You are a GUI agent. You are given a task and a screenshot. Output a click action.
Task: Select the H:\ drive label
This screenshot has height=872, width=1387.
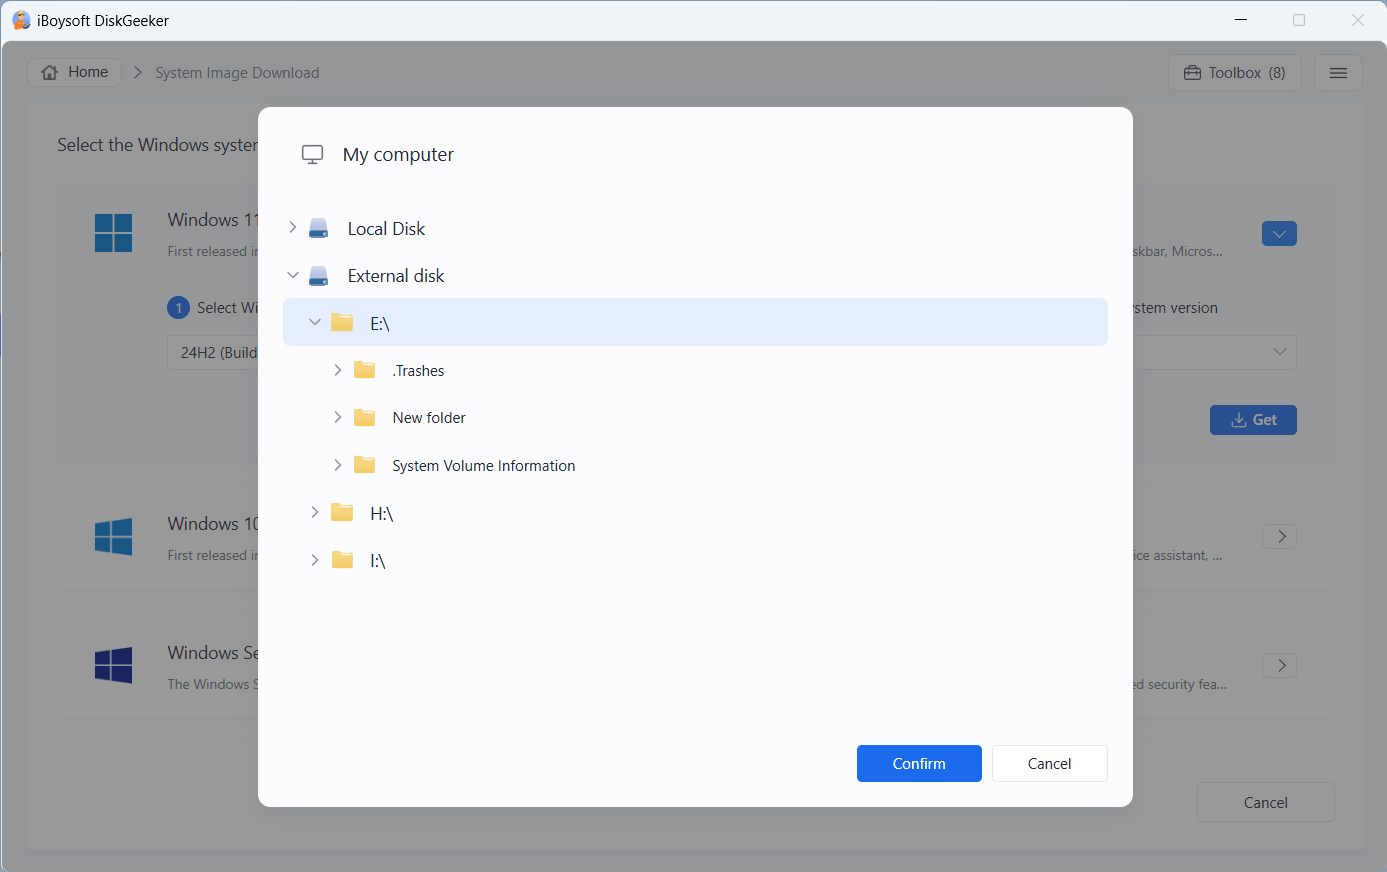(x=382, y=514)
